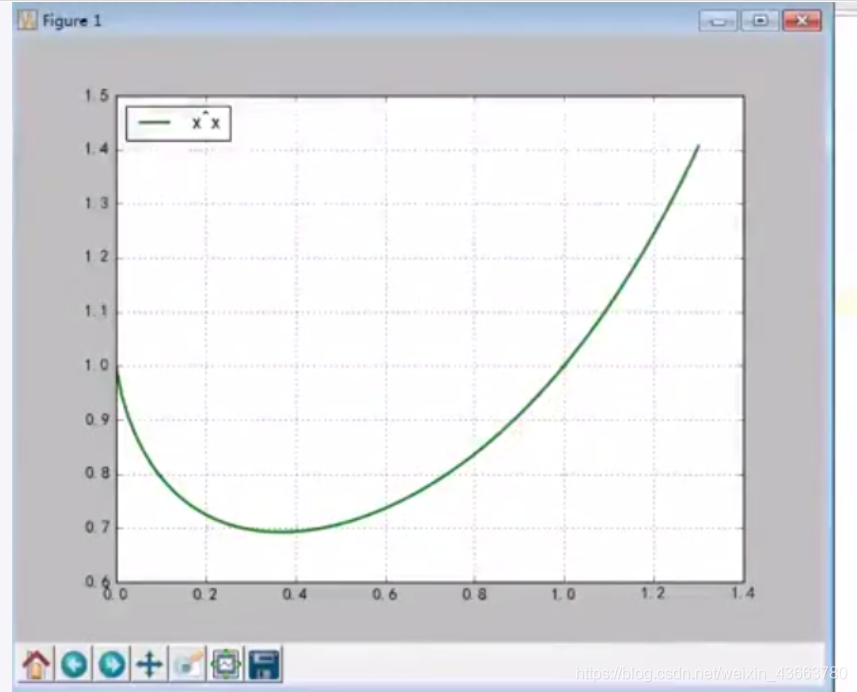Click x-axis label 0.4
This screenshot has height=692, width=857.
(x=295, y=594)
